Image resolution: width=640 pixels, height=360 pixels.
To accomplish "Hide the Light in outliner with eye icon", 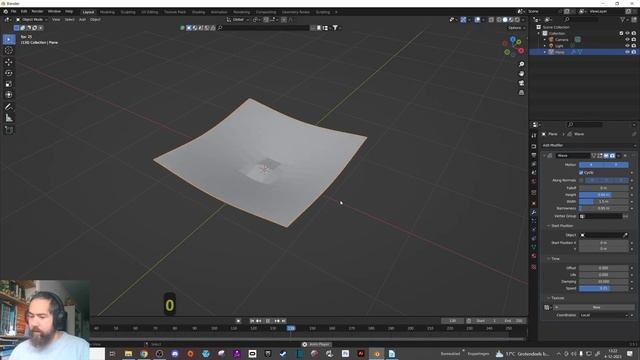I will coord(627,46).
